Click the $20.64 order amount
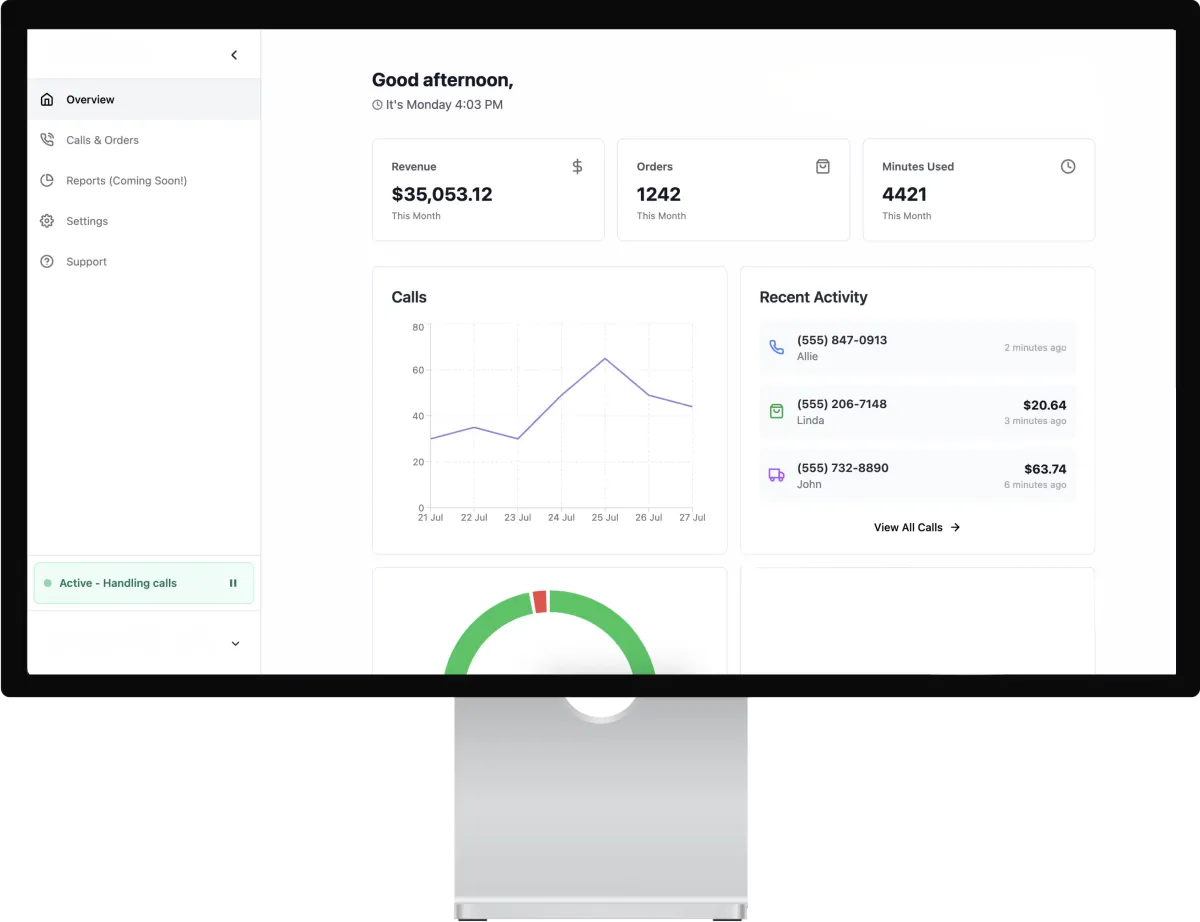This screenshot has height=922, width=1200. pyautogui.click(x=1045, y=405)
